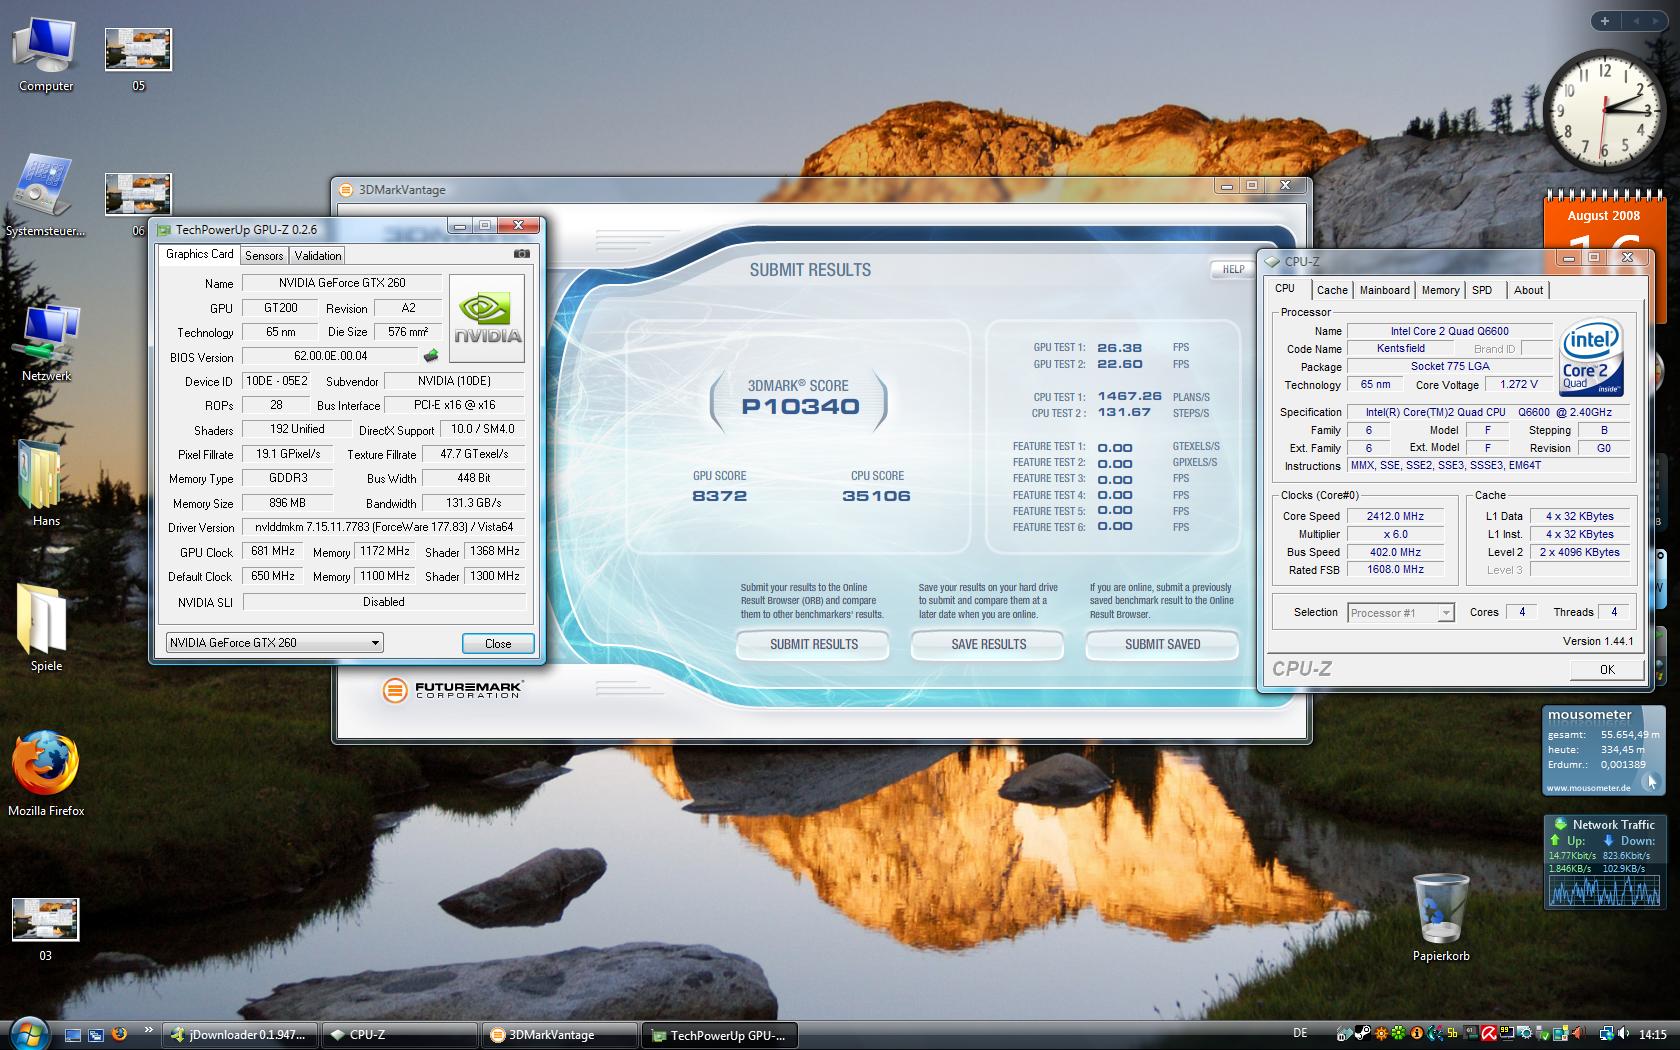Select the Netzwerk desktop icon
This screenshot has width=1680, height=1050.
[46, 343]
